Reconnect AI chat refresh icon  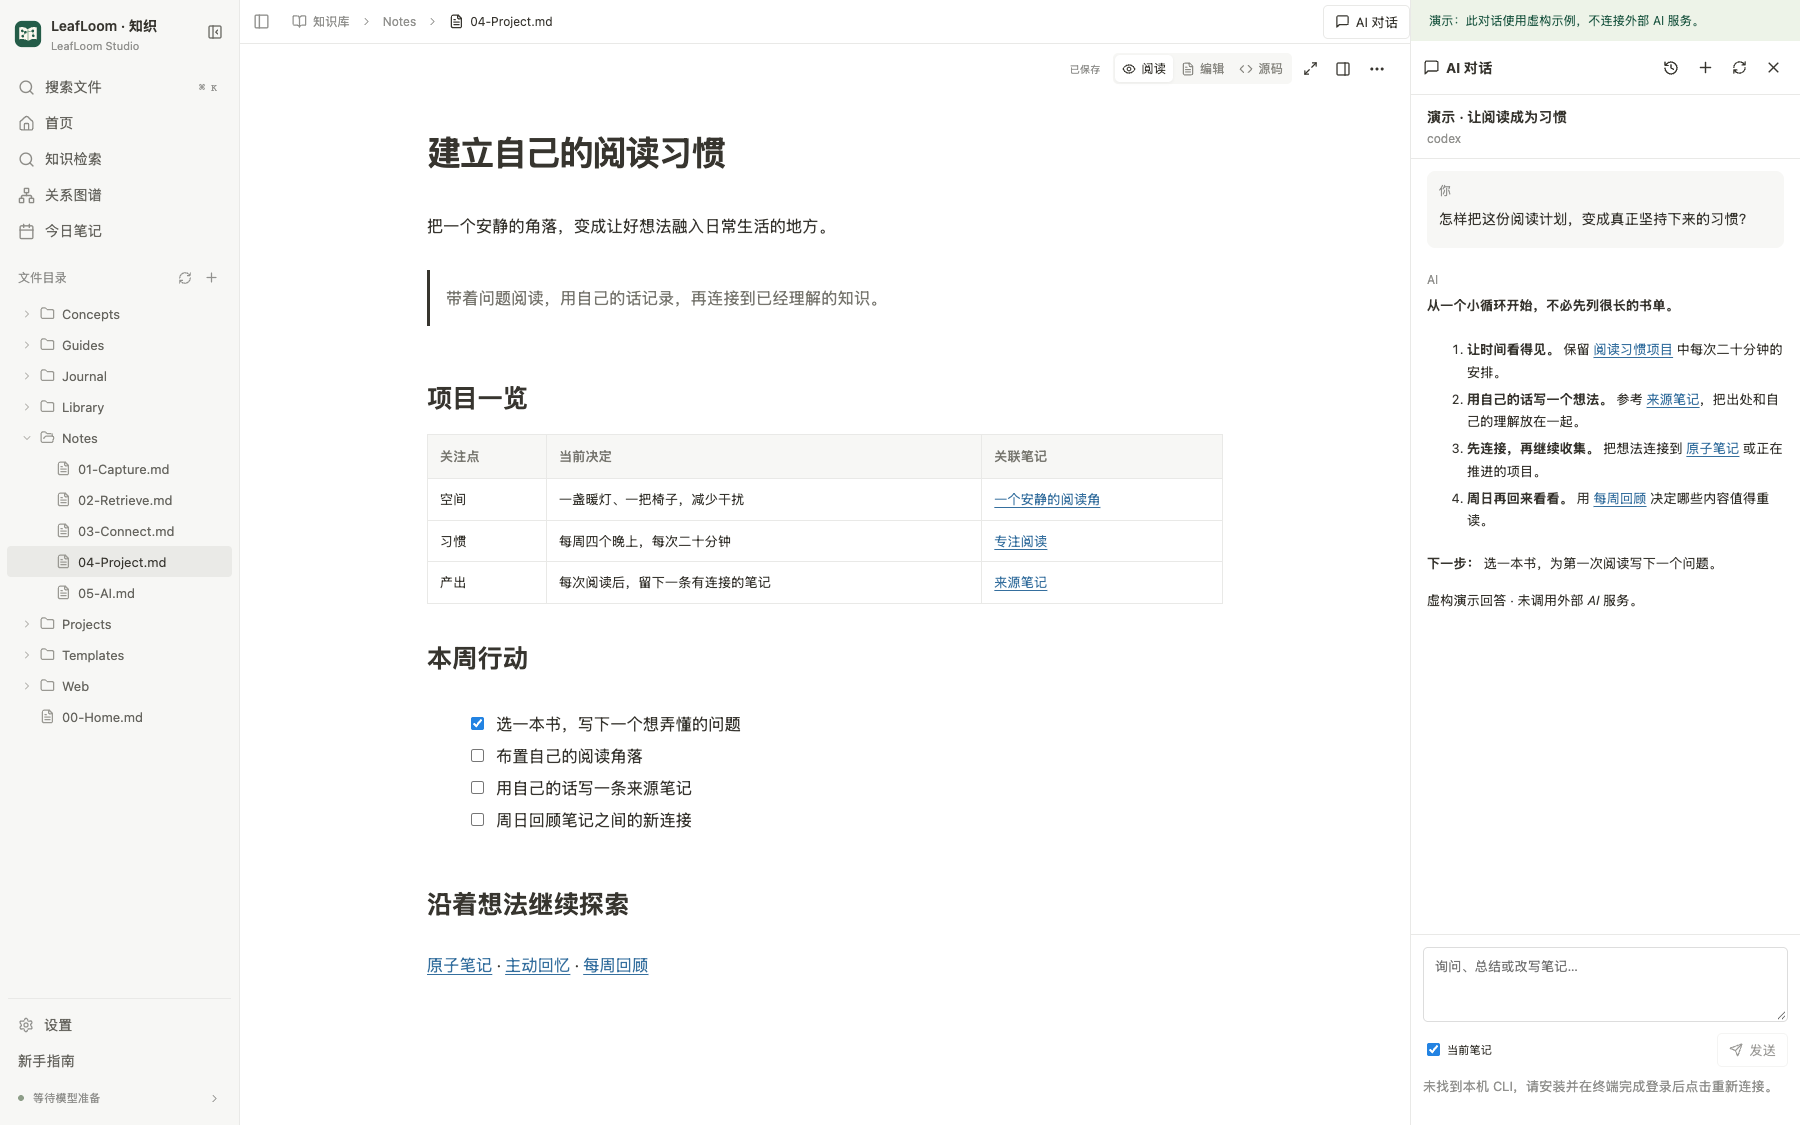coord(1739,68)
